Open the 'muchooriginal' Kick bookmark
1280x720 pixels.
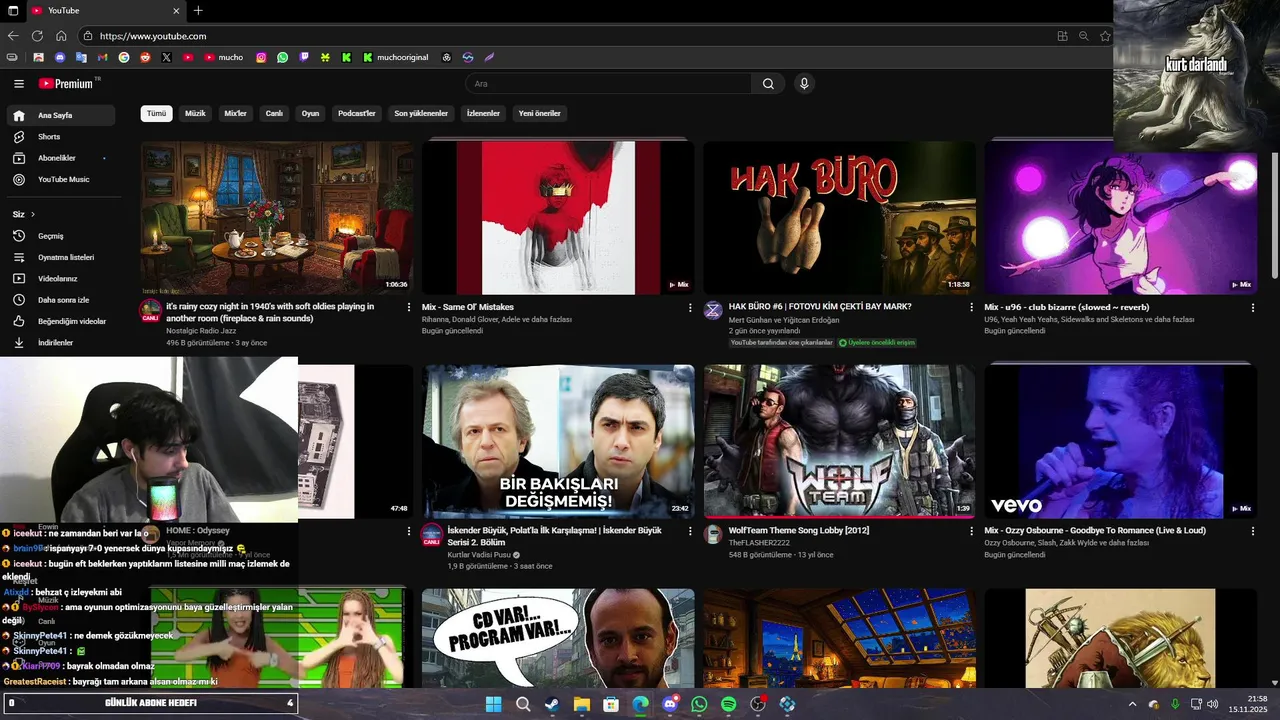coord(395,57)
